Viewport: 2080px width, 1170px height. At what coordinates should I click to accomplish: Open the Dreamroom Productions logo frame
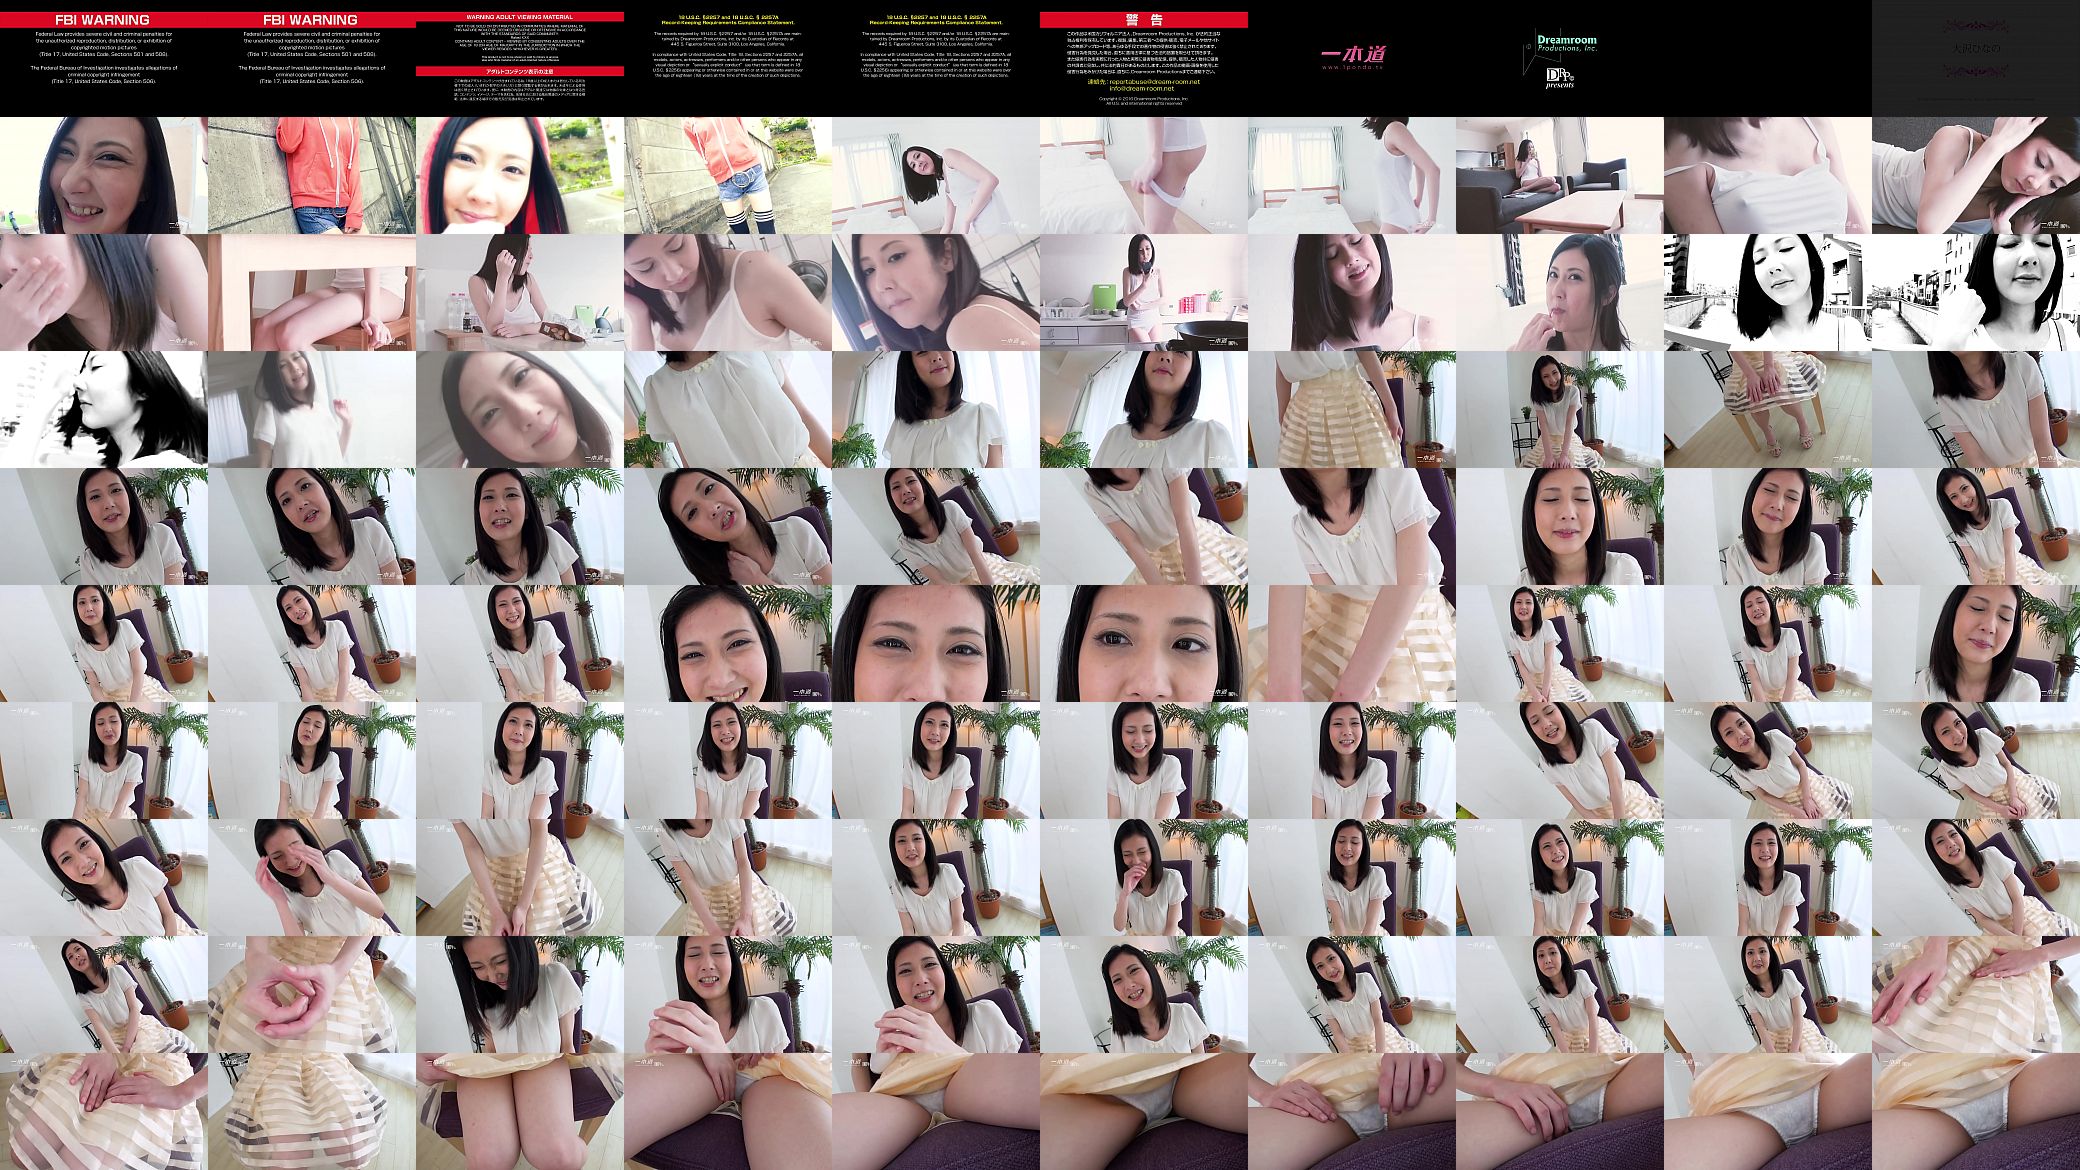point(1560,58)
